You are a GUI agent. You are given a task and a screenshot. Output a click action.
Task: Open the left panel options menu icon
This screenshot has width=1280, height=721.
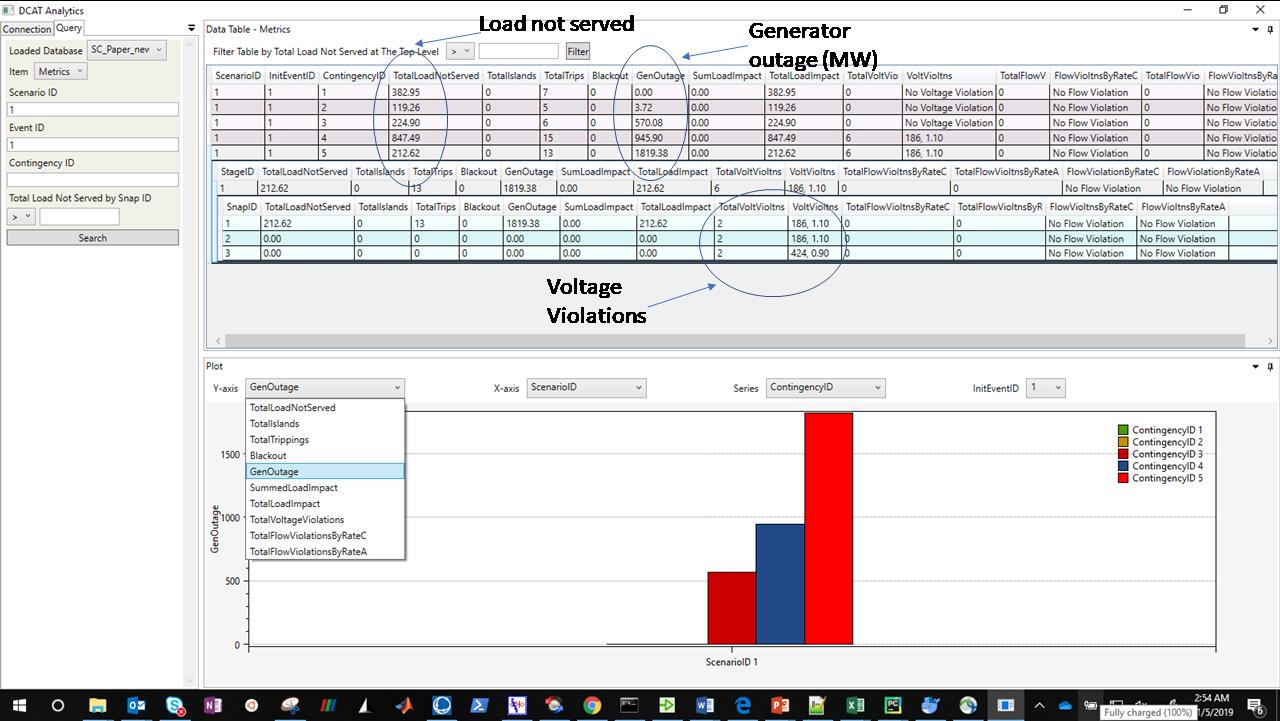(x=191, y=28)
